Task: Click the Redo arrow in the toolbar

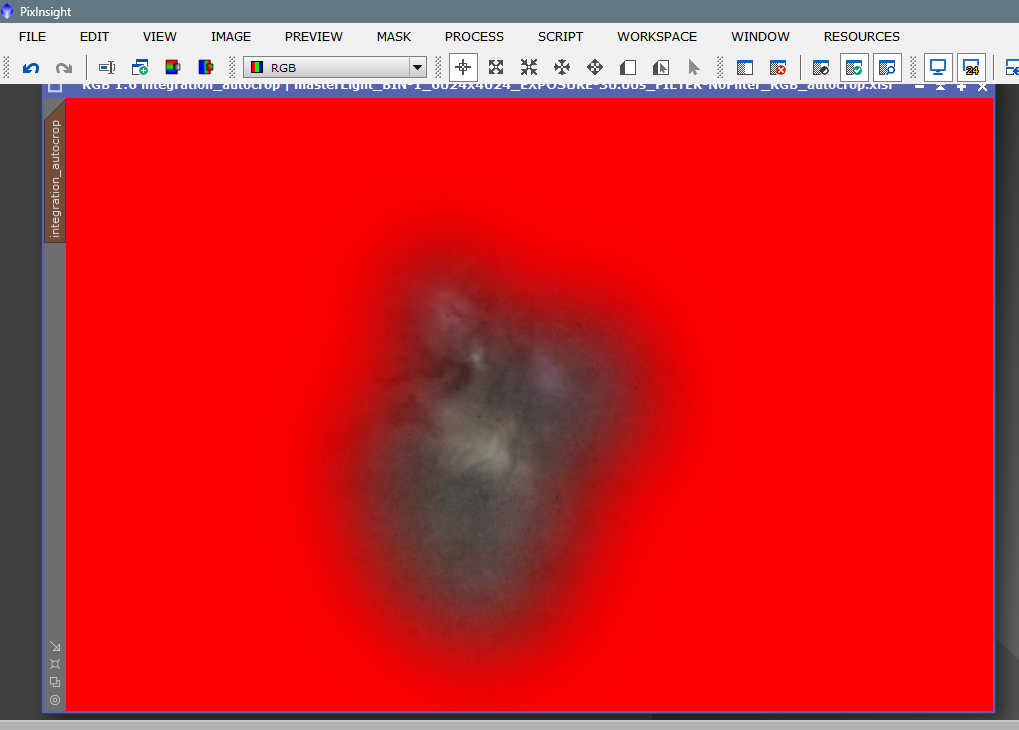Action: [x=64, y=68]
